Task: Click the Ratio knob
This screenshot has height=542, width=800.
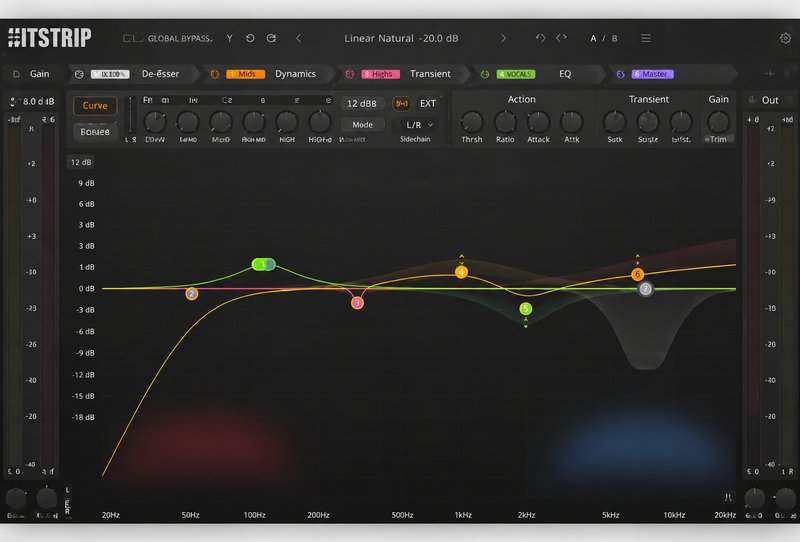Action: [x=505, y=122]
